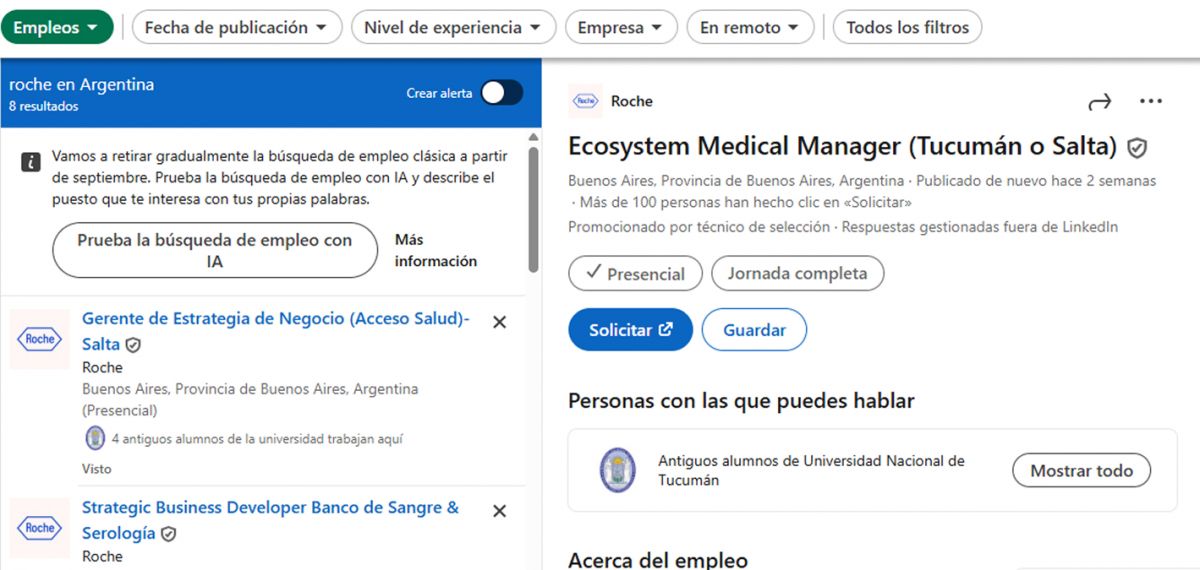Open the Fecha de publicación filter

click(236, 28)
